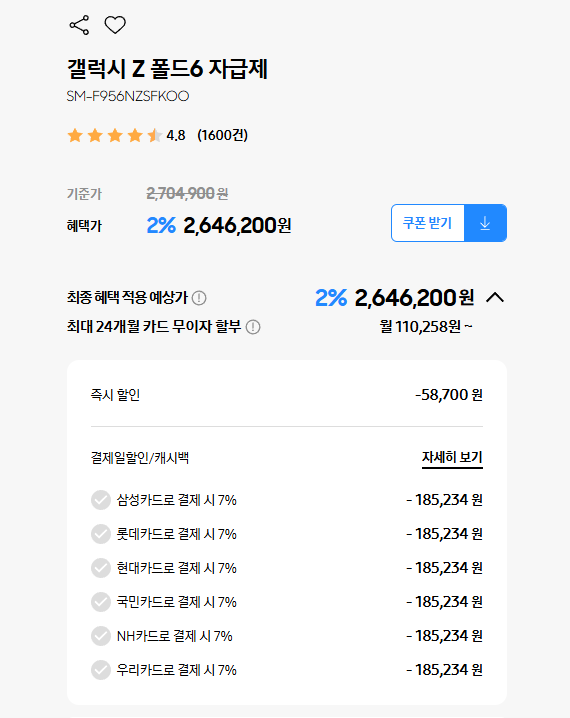
Task: Click the 즉시 할인 -58,700 원 amount
Action: click(449, 395)
